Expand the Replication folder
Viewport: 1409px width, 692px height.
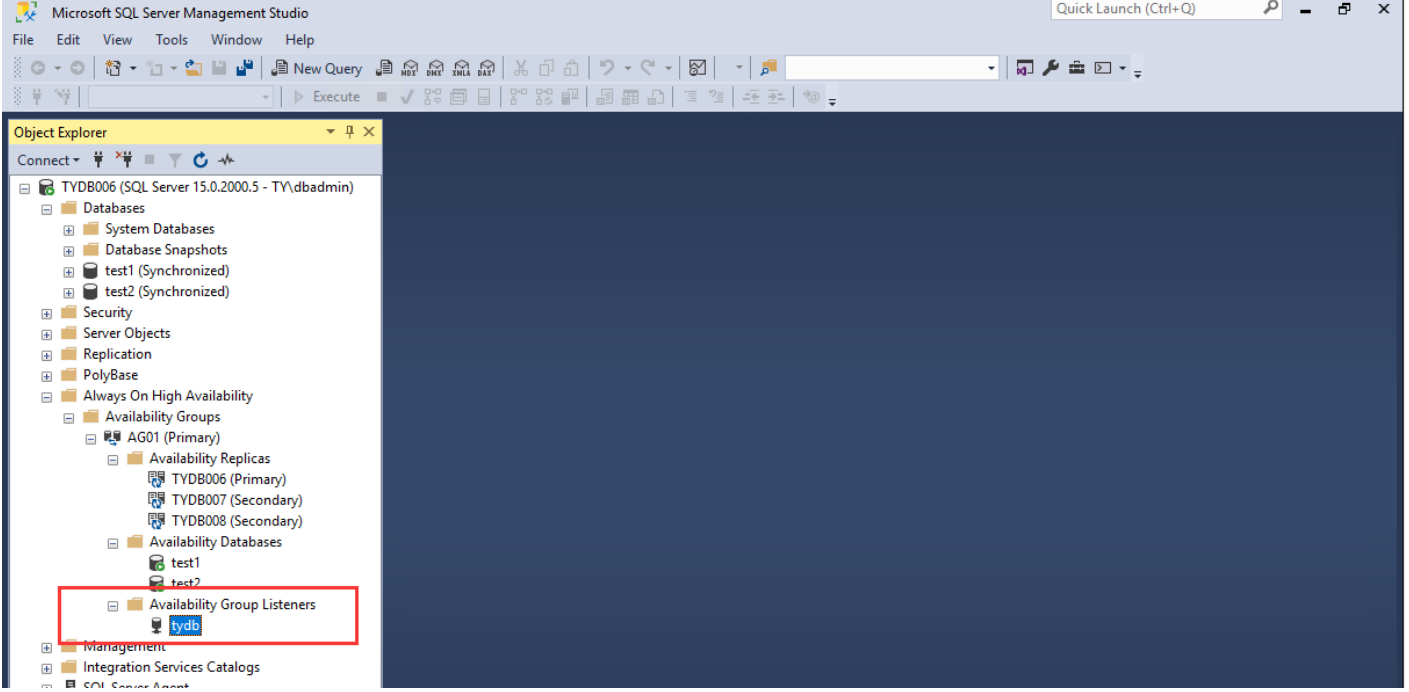click(47, 355)
